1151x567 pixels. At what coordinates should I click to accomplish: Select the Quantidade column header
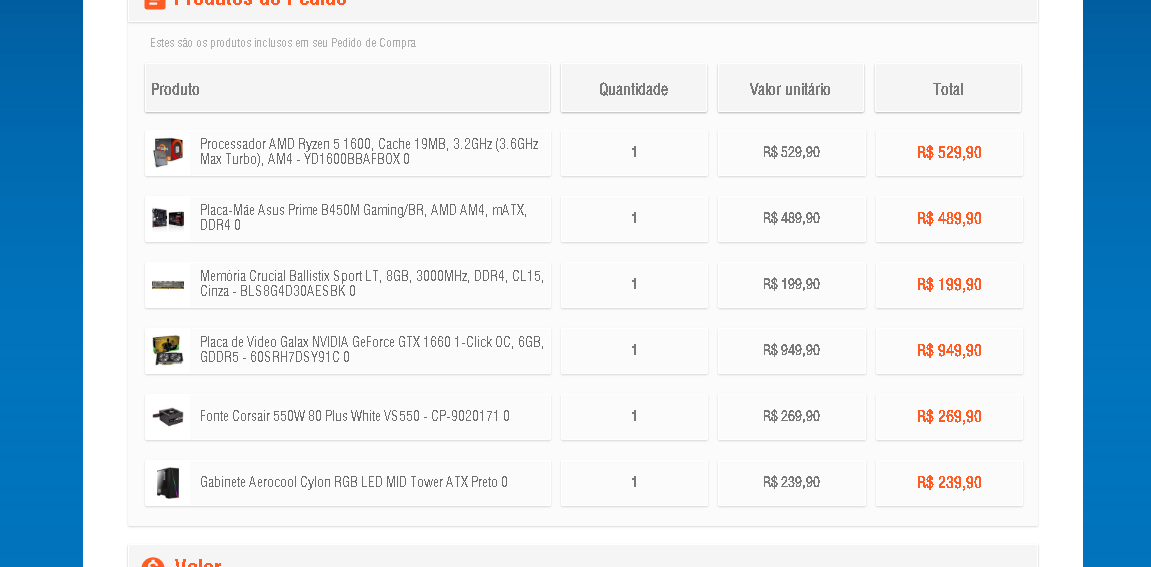[633, 89]
